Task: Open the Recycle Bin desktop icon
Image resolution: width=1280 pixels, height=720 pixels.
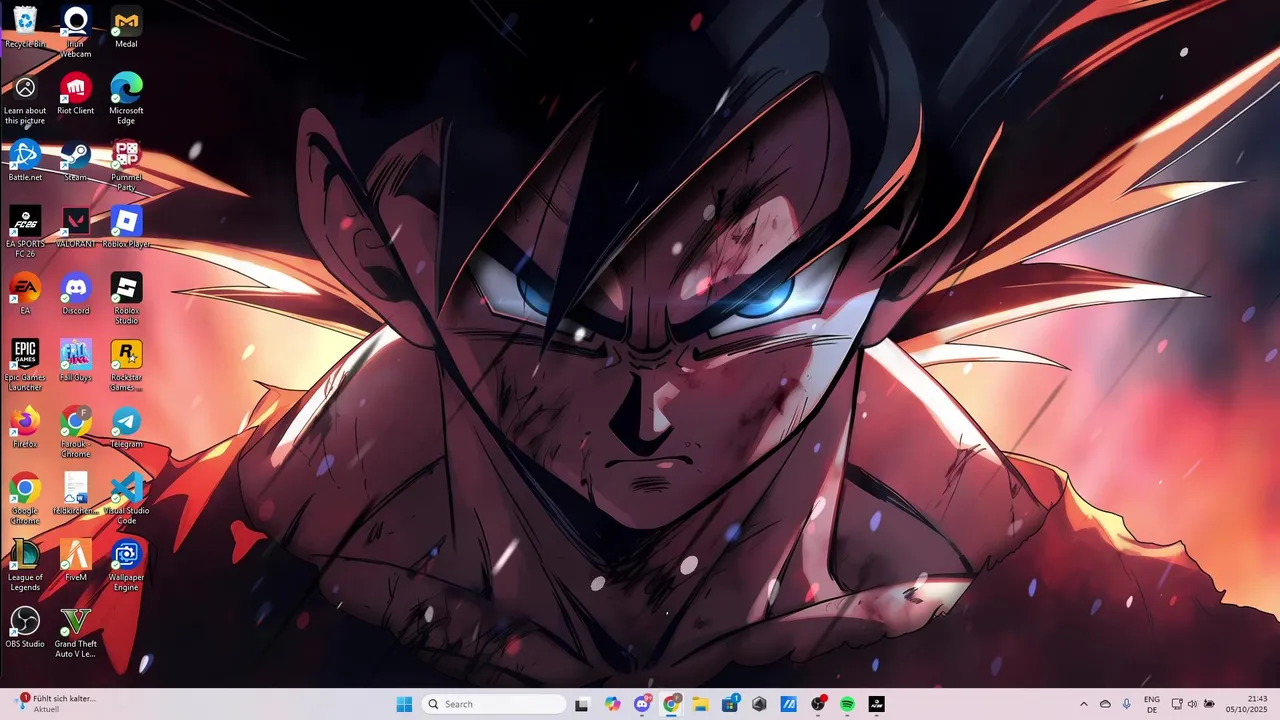Action: coord(25,27)
